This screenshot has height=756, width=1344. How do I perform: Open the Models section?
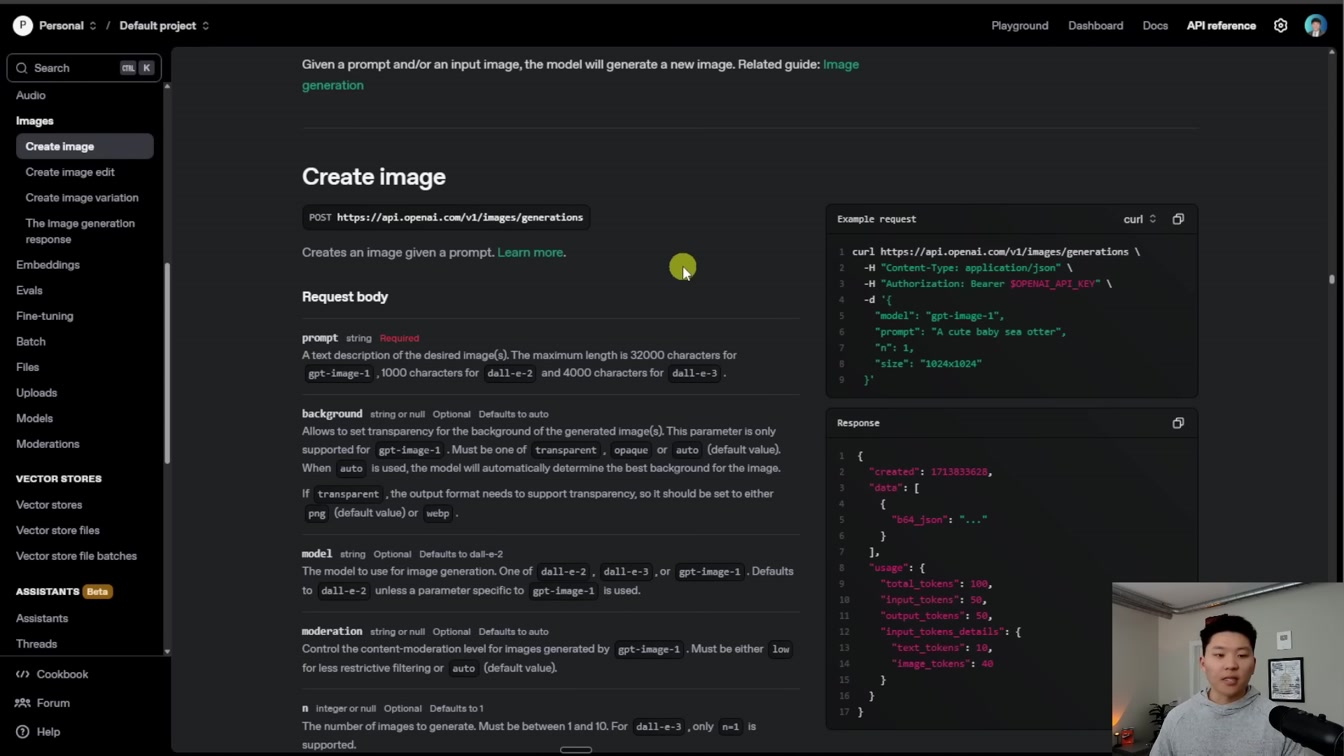[35, 418]
